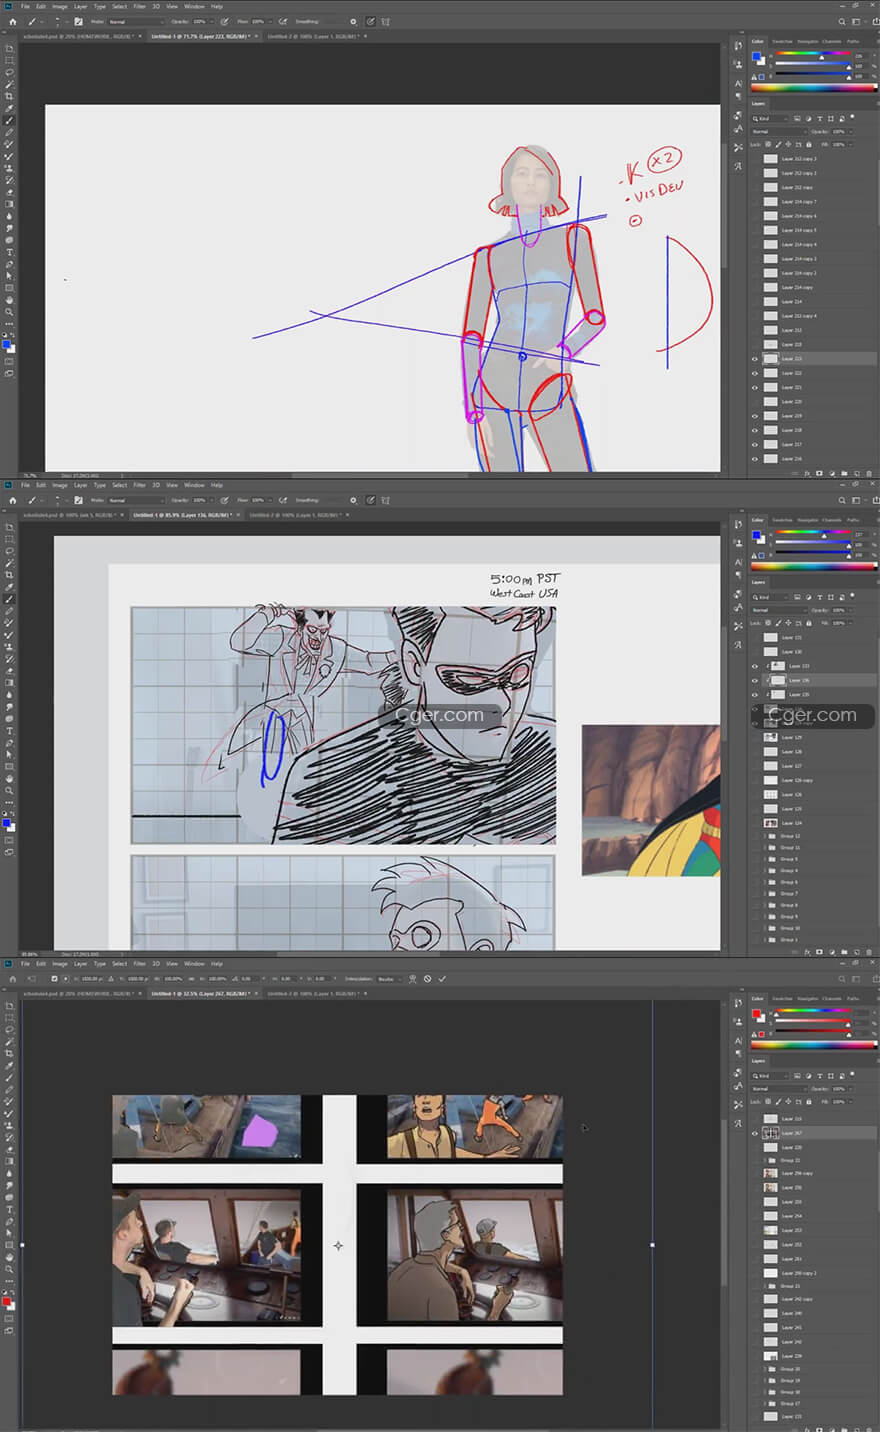Hide Layer 267 in bottom window
Image resolution: width=880 pixels, height=1432 pixels.
coord(755,1133)
